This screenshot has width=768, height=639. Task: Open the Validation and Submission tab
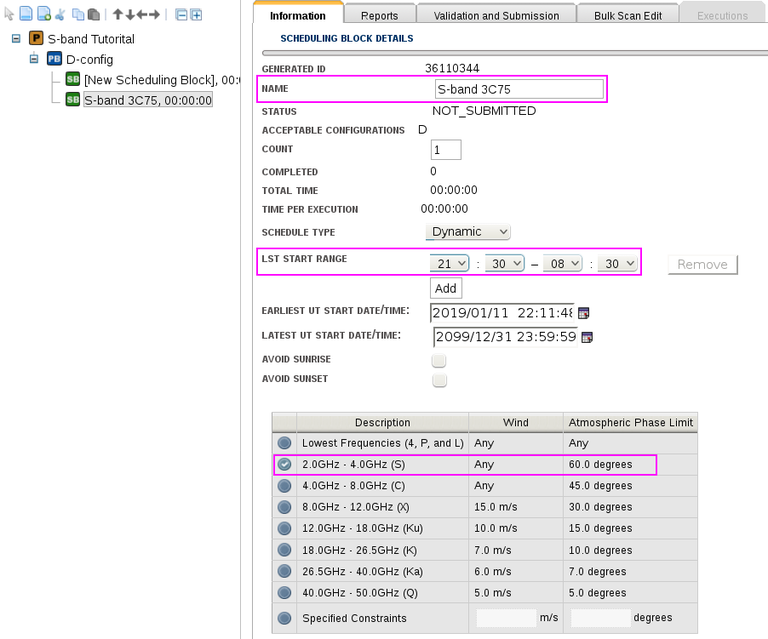[x=496, y=16]
